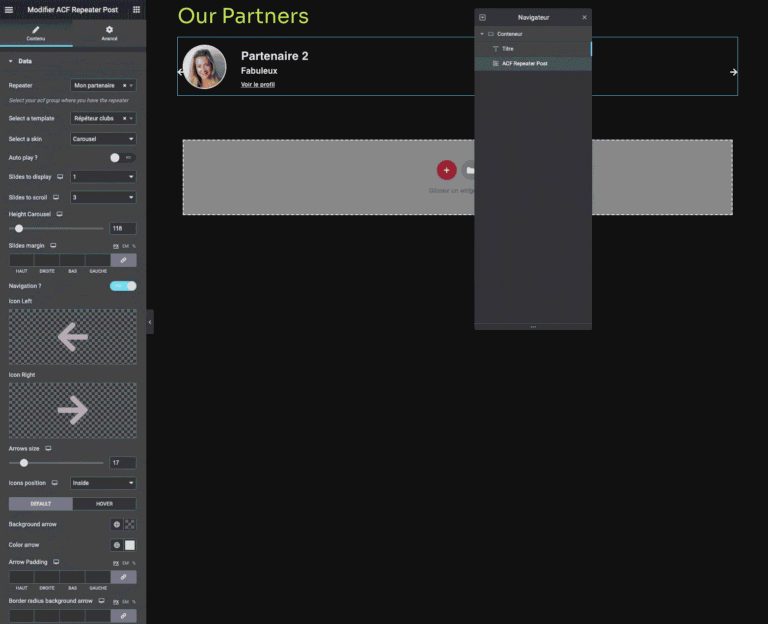768x624 pixels.
Task: Click responsive icon next to Arrow Padding
Action: (56, 562)
